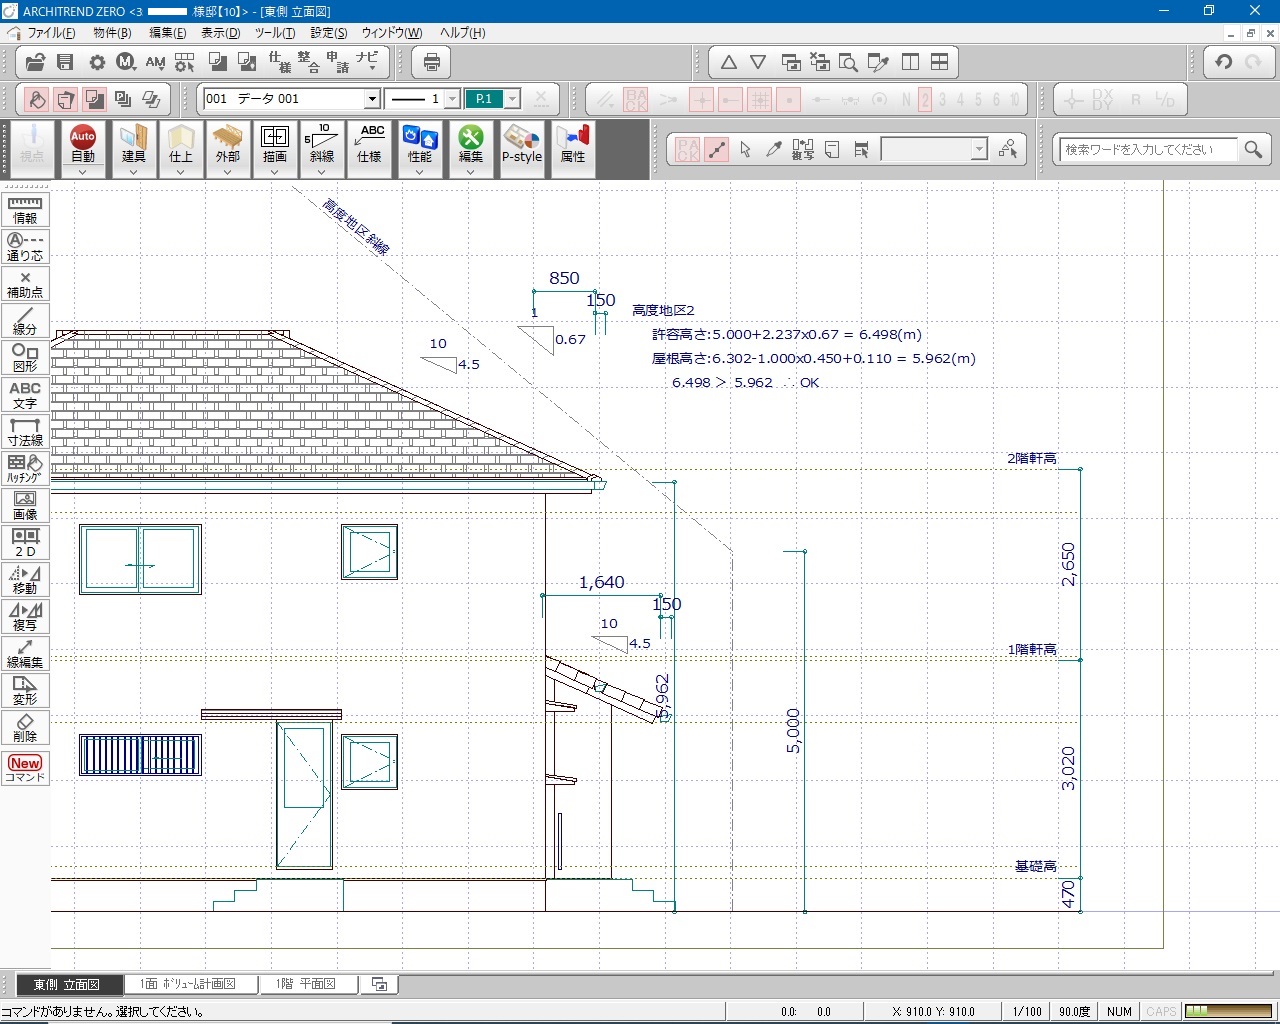Select the 寸法線 dimension line tool

[x=25, y=432]
